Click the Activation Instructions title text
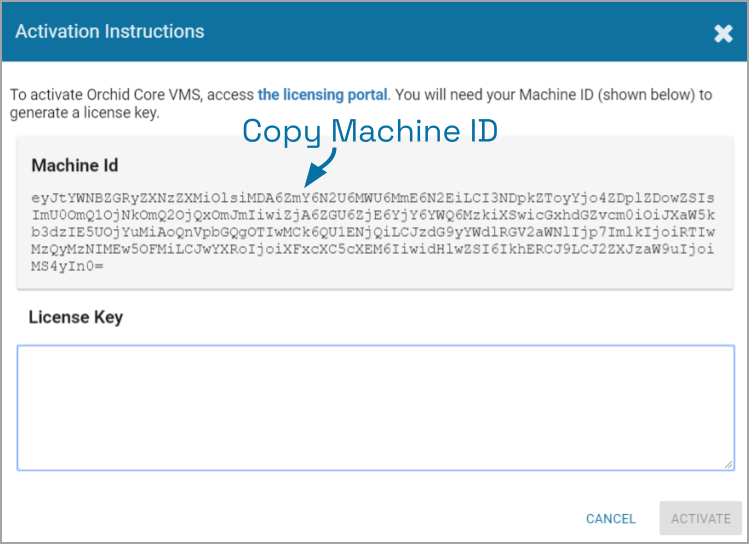 (x=110, y=32)
